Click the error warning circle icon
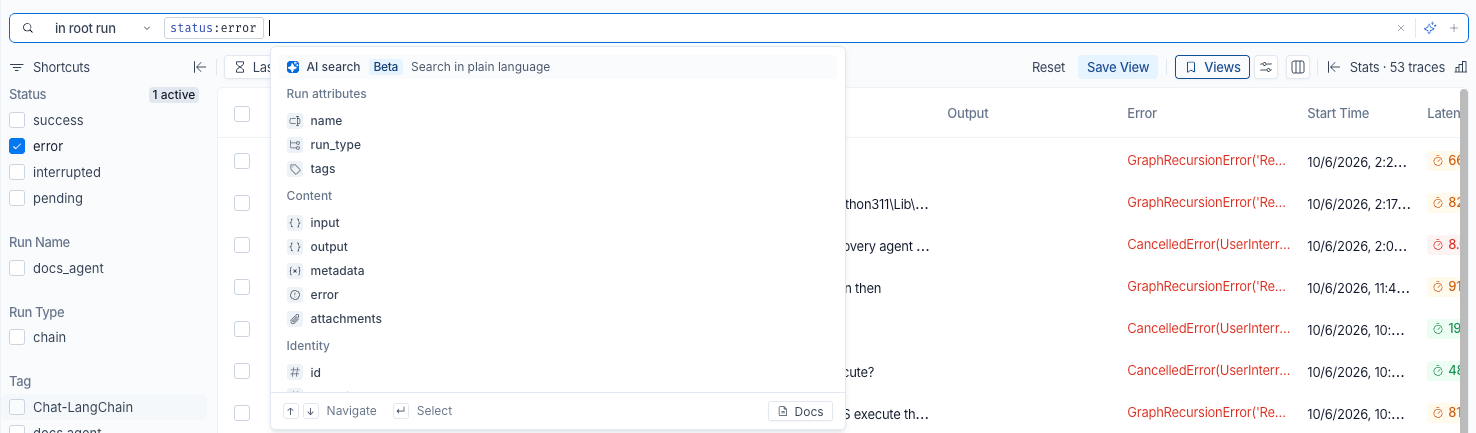This screenshot has width=1476, height=433. click(294, 295)
